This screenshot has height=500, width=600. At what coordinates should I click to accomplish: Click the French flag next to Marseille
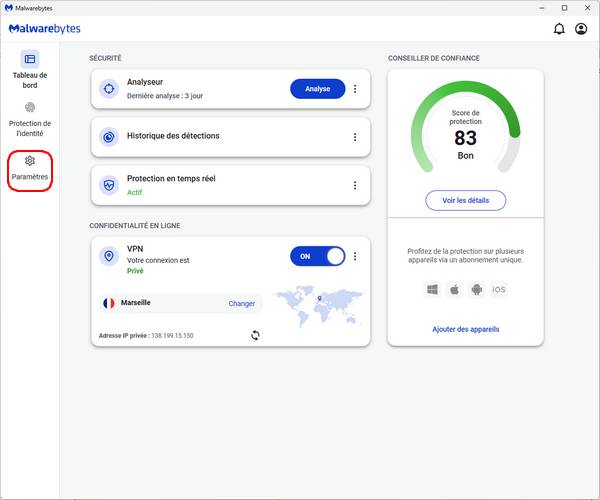[x=109, y=303]
